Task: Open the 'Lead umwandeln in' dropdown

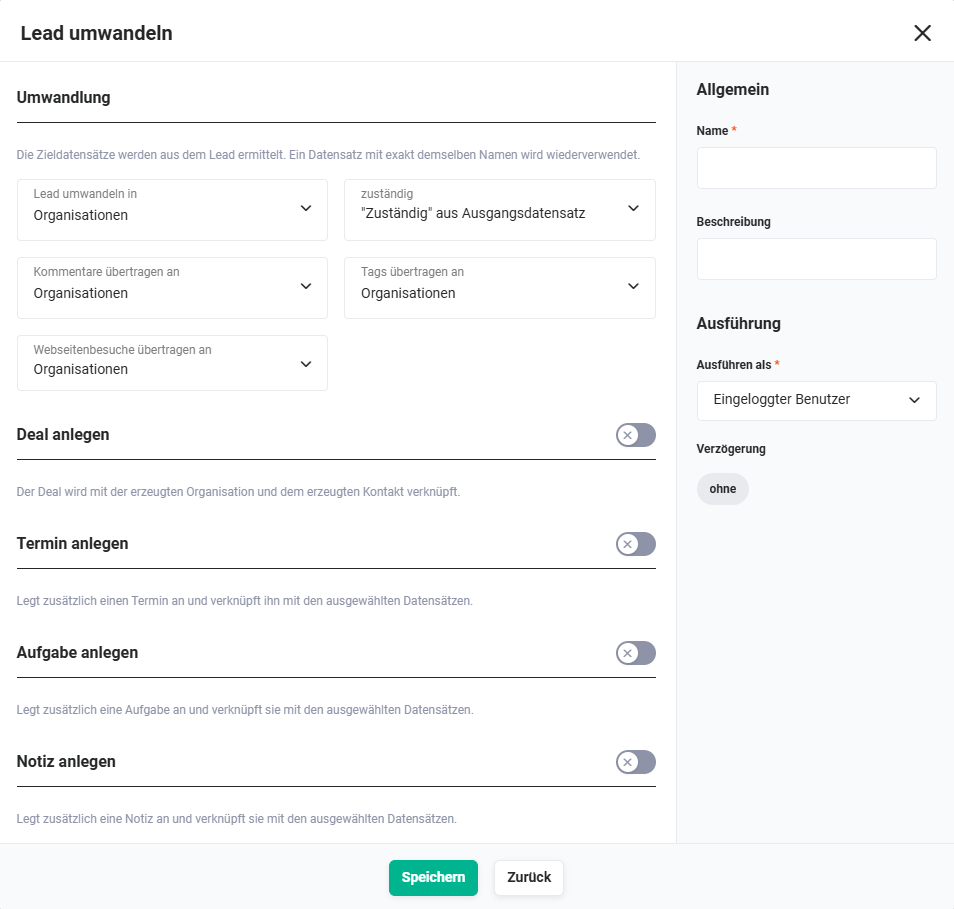Action: (172, 209)
